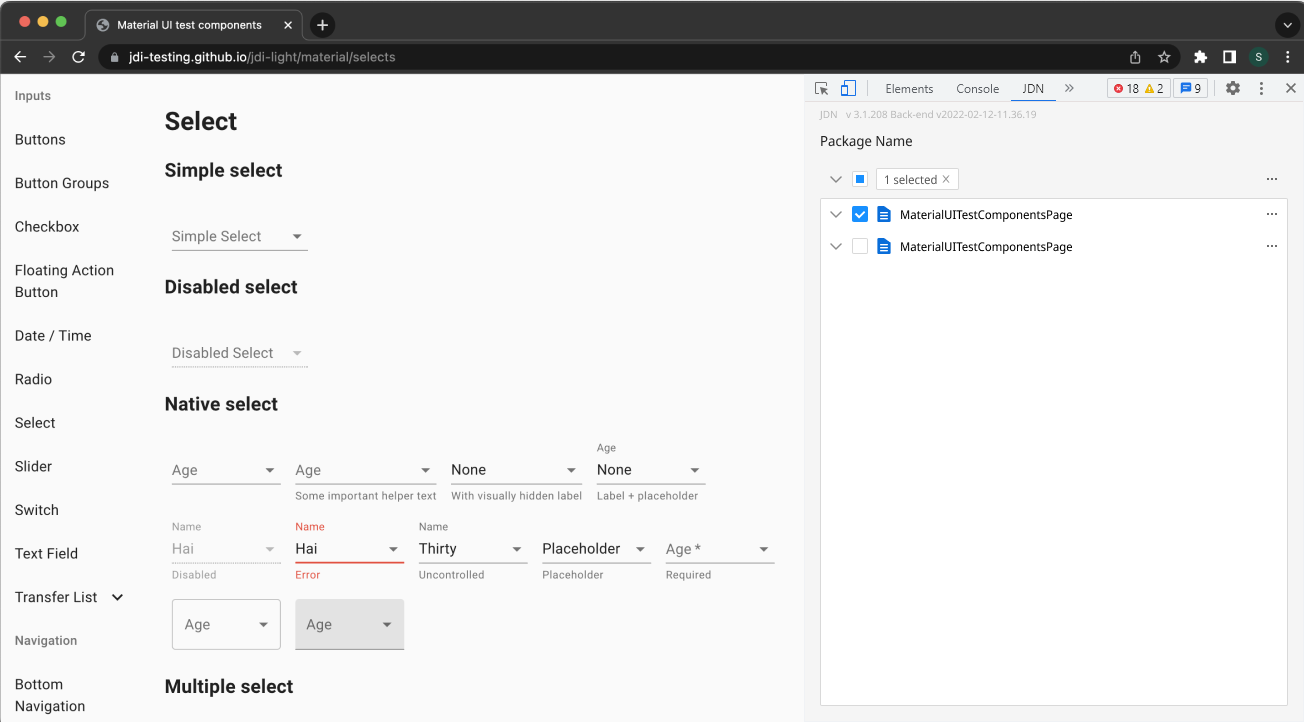Open DevTools settings gear
Viewport: 1304px width, 722px height.
click(x=1233, y=88)
